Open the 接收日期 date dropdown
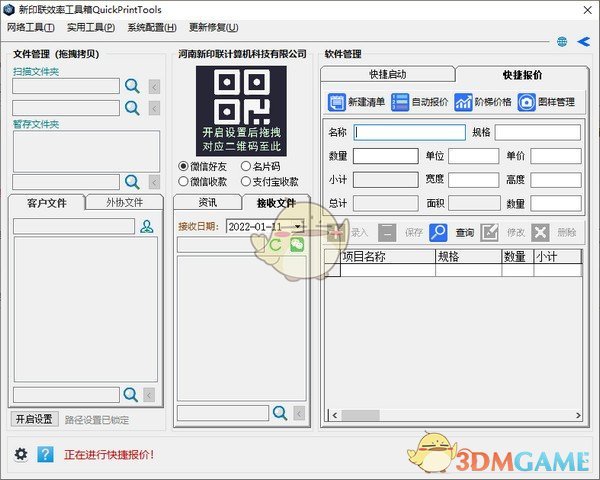The image size is (600, 480). tap(298, 227)
